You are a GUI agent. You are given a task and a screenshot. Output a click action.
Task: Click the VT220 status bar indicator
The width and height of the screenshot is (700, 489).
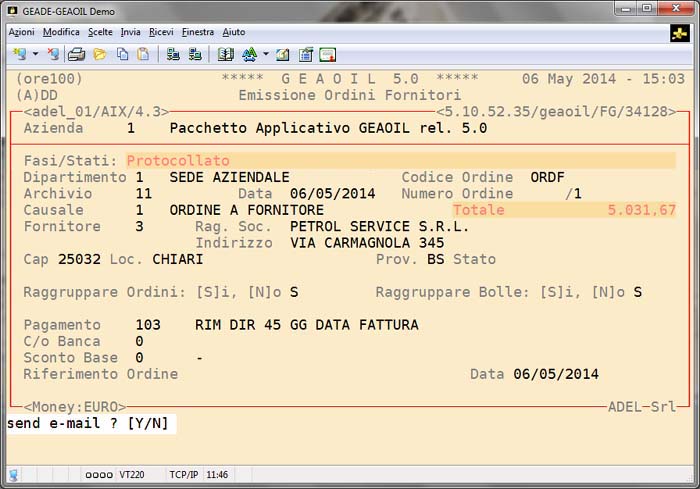pyautogui.click(x=132, y=474)
